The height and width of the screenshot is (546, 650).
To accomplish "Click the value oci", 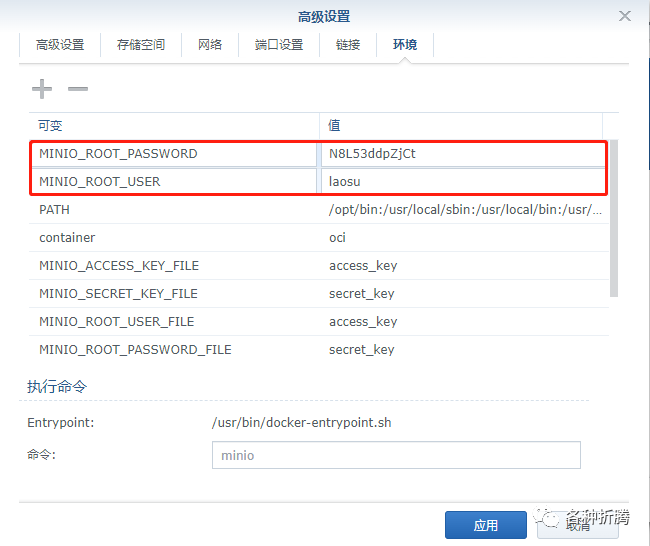I will coord(337,238).
